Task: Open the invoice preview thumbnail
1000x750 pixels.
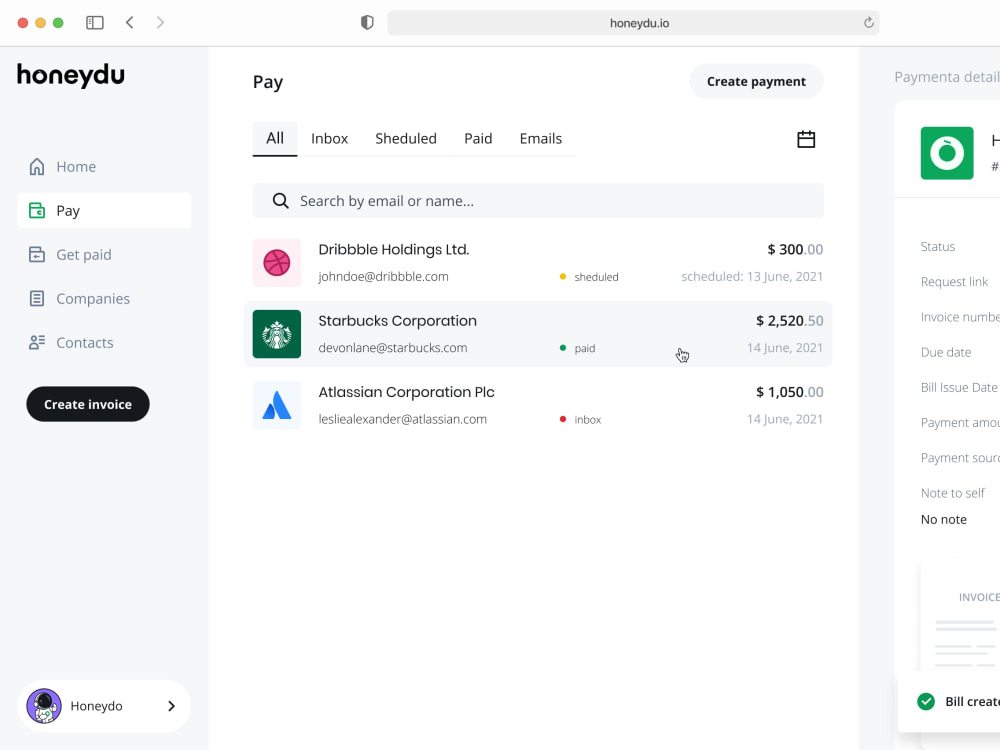Action: 960,615
